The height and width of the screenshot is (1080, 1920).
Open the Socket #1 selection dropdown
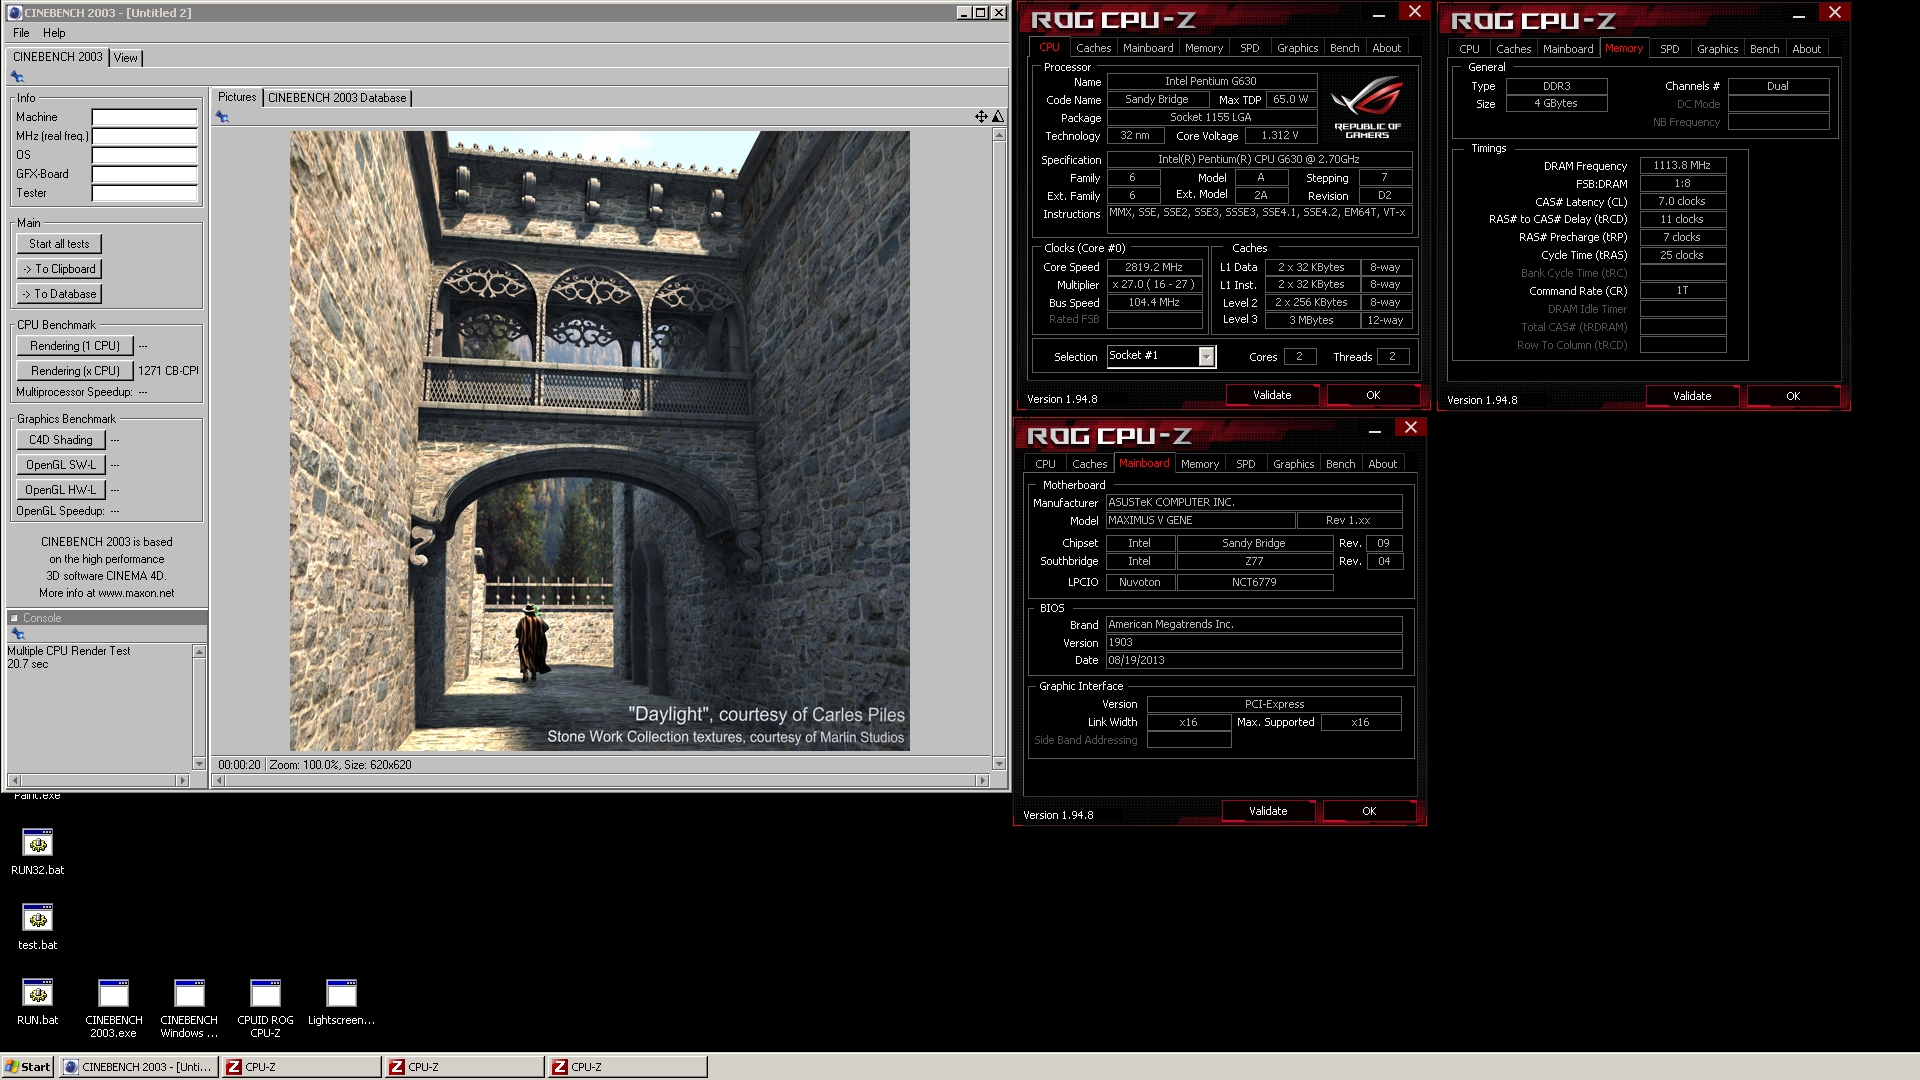coord(1206,357)
